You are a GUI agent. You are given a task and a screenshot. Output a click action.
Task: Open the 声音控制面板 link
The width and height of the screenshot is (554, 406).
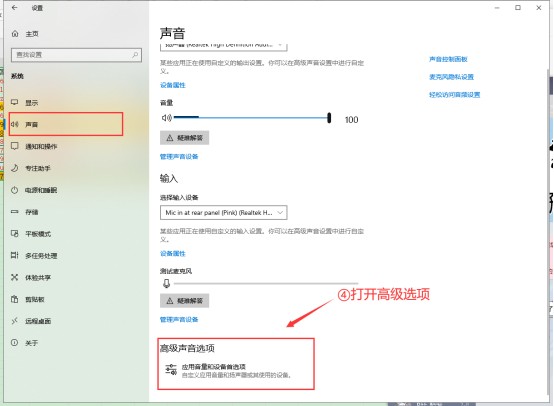coord(448,59)
